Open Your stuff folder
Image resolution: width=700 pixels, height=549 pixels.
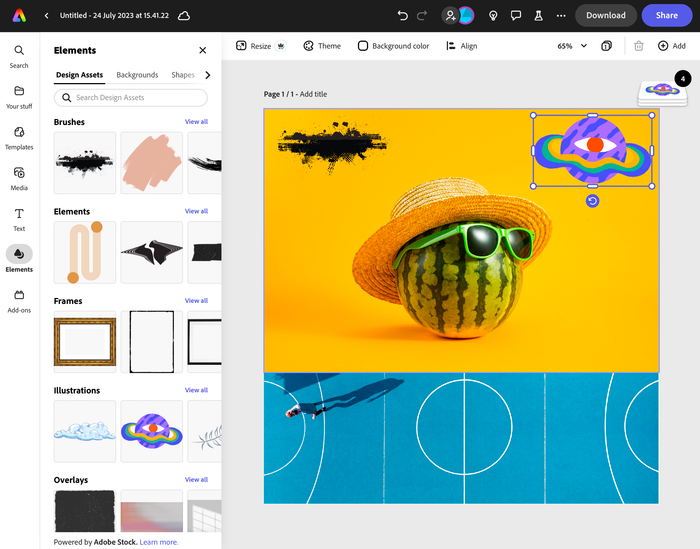18,96
